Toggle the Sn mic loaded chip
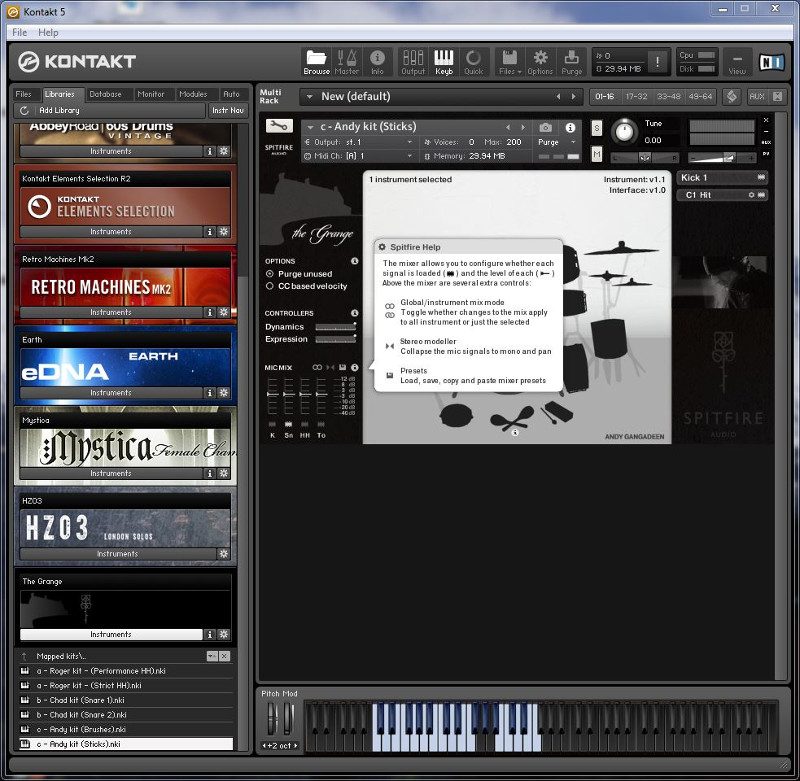800x781 pixels. (x=288, y=424)
